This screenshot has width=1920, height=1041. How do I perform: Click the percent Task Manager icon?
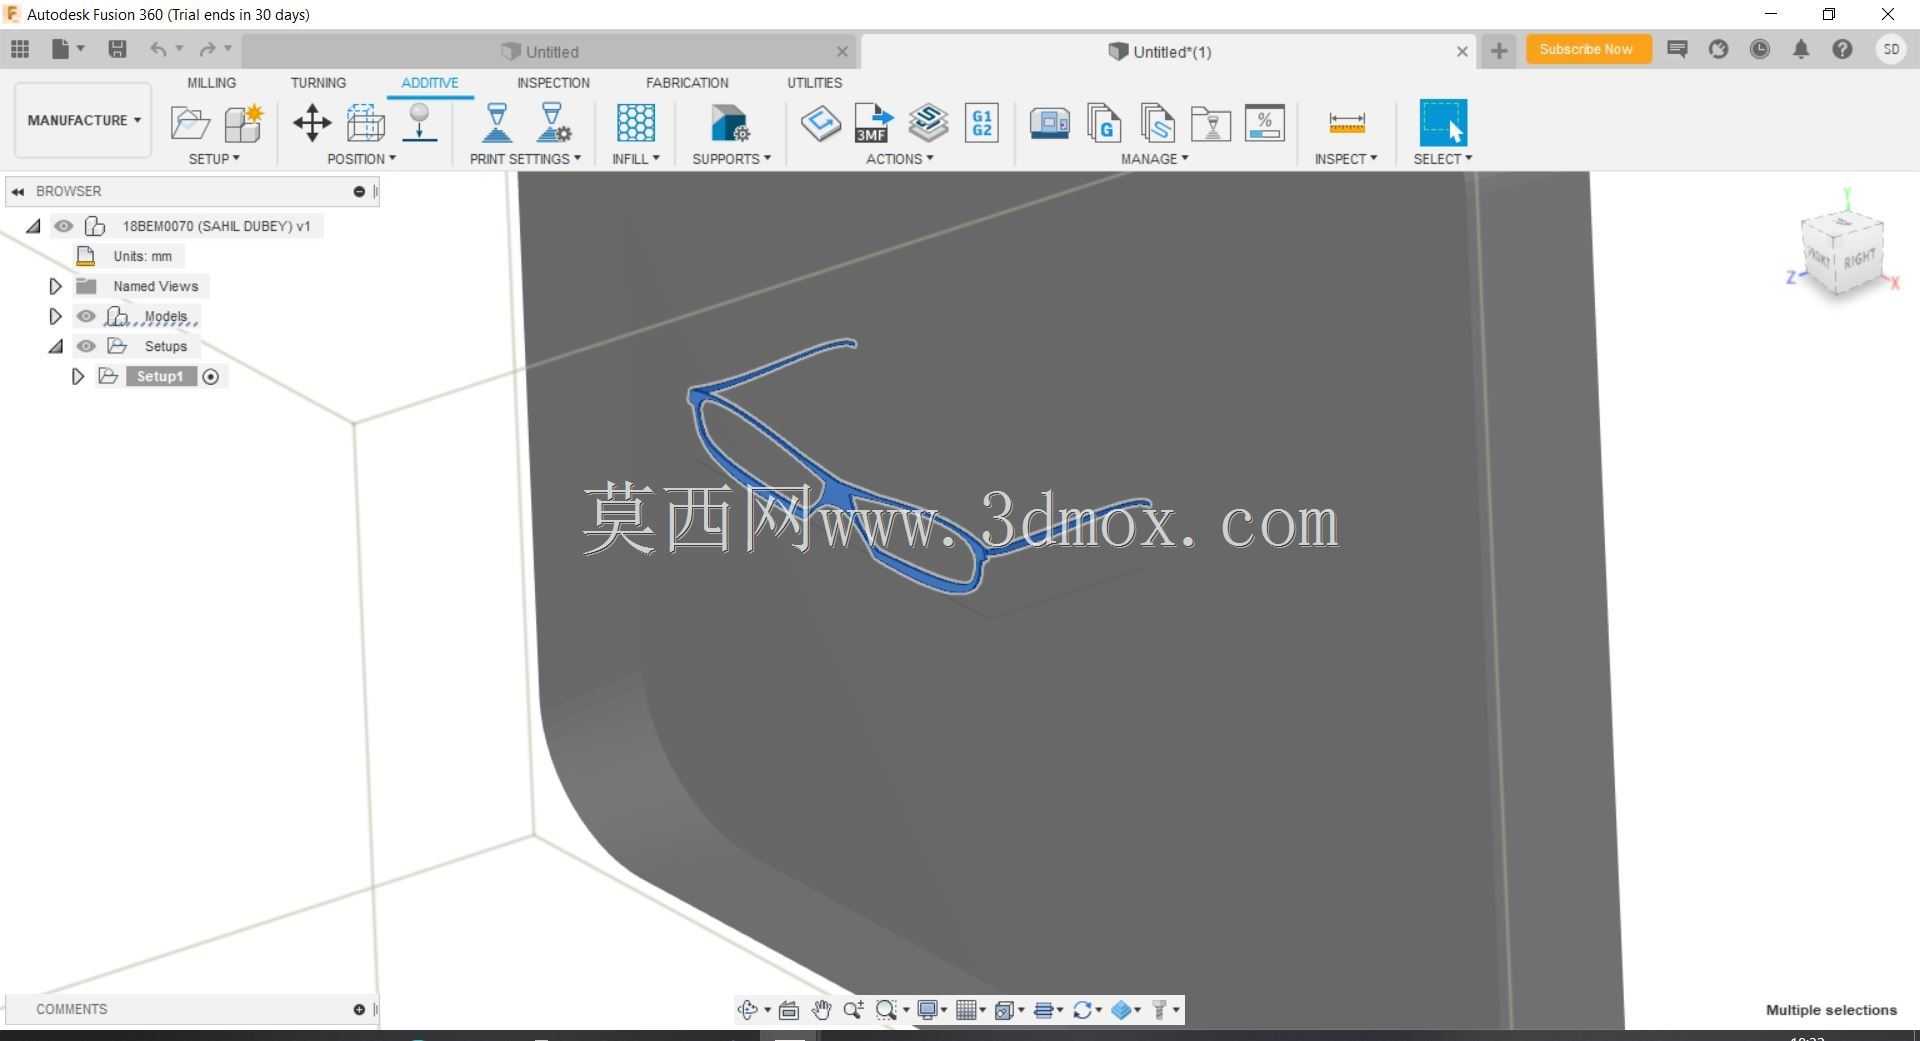(1265, 124)
